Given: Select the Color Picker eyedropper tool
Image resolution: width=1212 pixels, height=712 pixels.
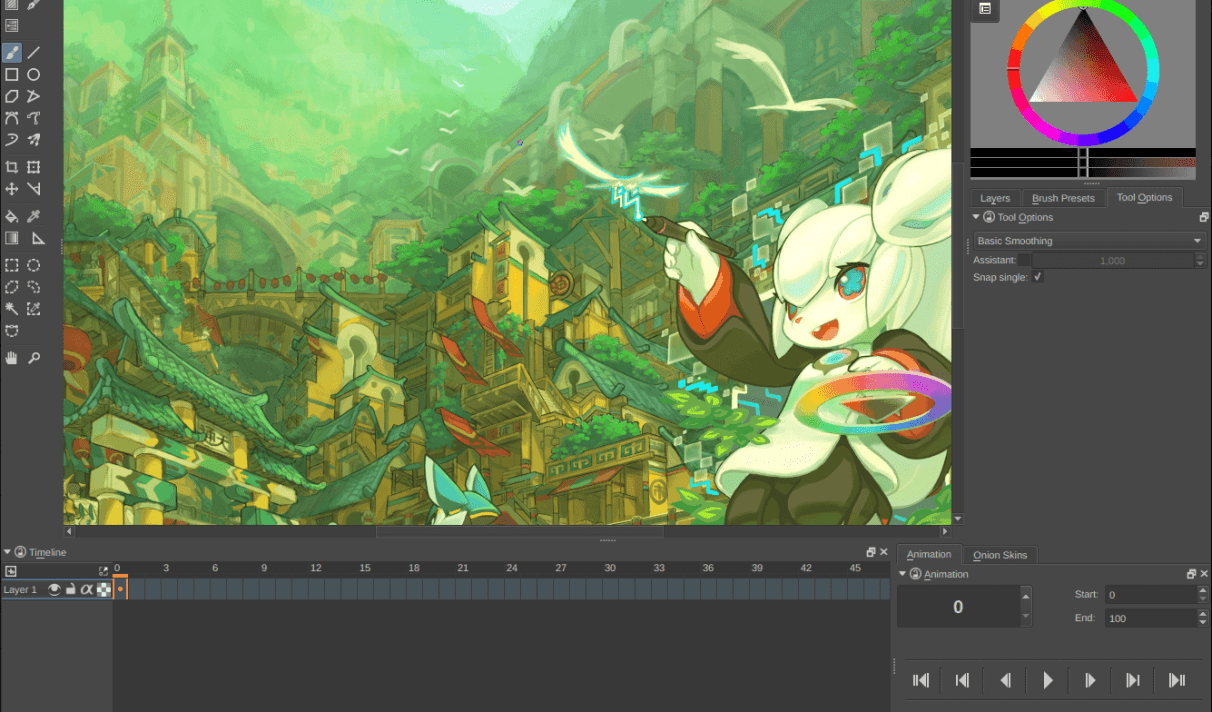Looking at the screenshot, I should [x=34, y=216].
